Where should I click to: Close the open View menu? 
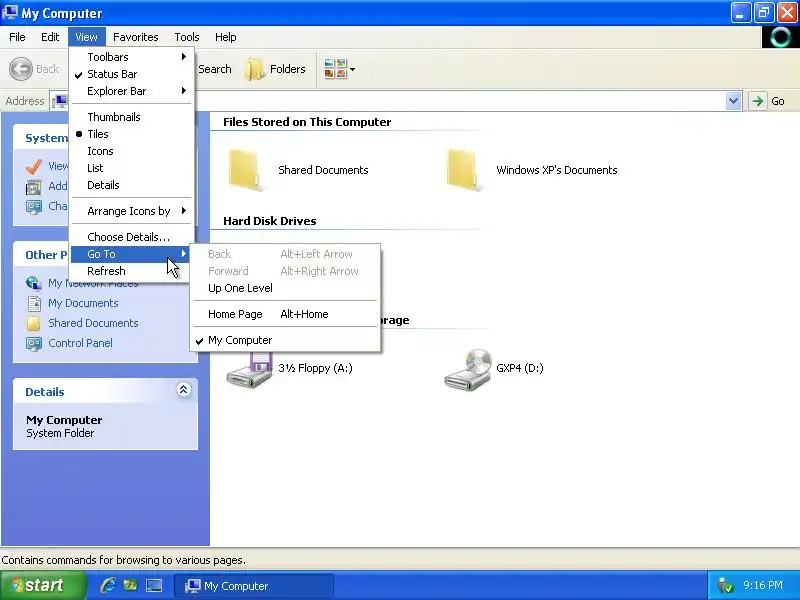86,37
